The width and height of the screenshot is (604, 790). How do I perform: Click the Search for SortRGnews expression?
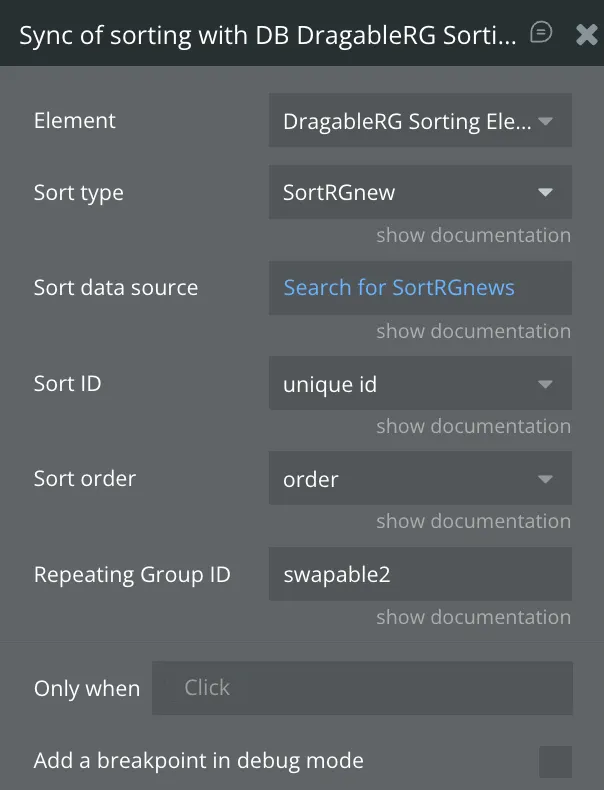coord(399,288)
